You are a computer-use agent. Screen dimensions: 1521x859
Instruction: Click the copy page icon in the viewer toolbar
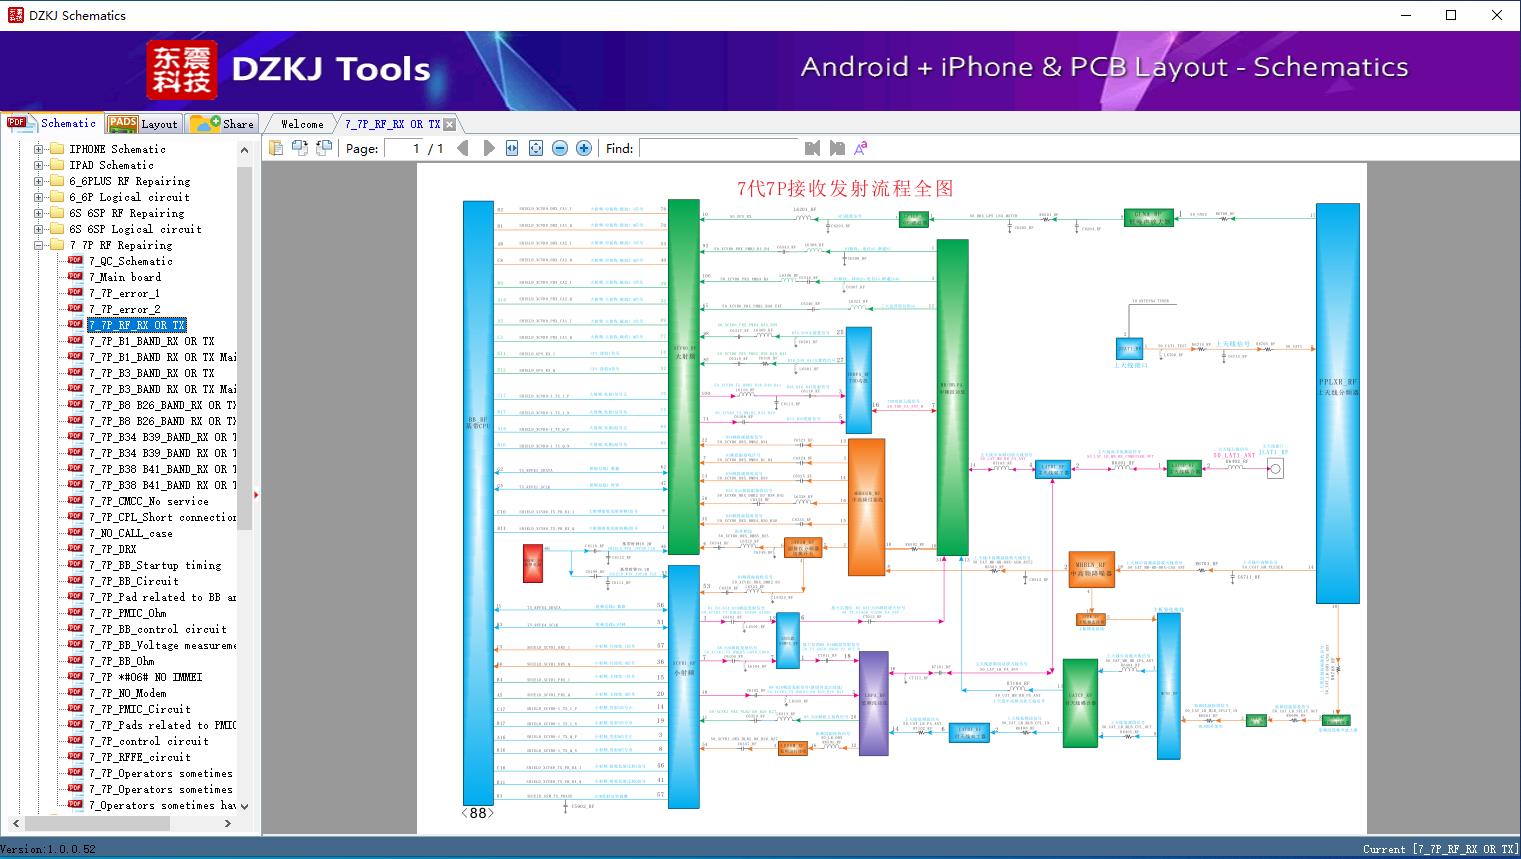pos(276,148)
